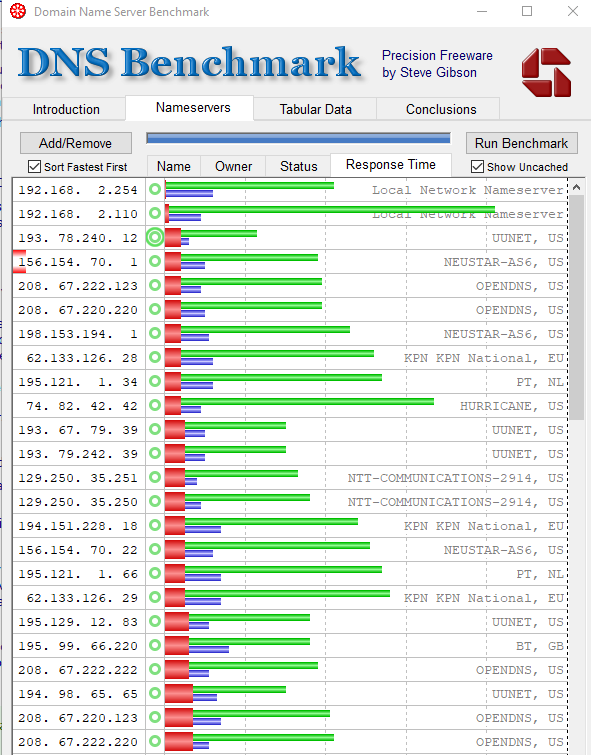Click the status circle for 193.67.79.39

[x=155, y=430]
